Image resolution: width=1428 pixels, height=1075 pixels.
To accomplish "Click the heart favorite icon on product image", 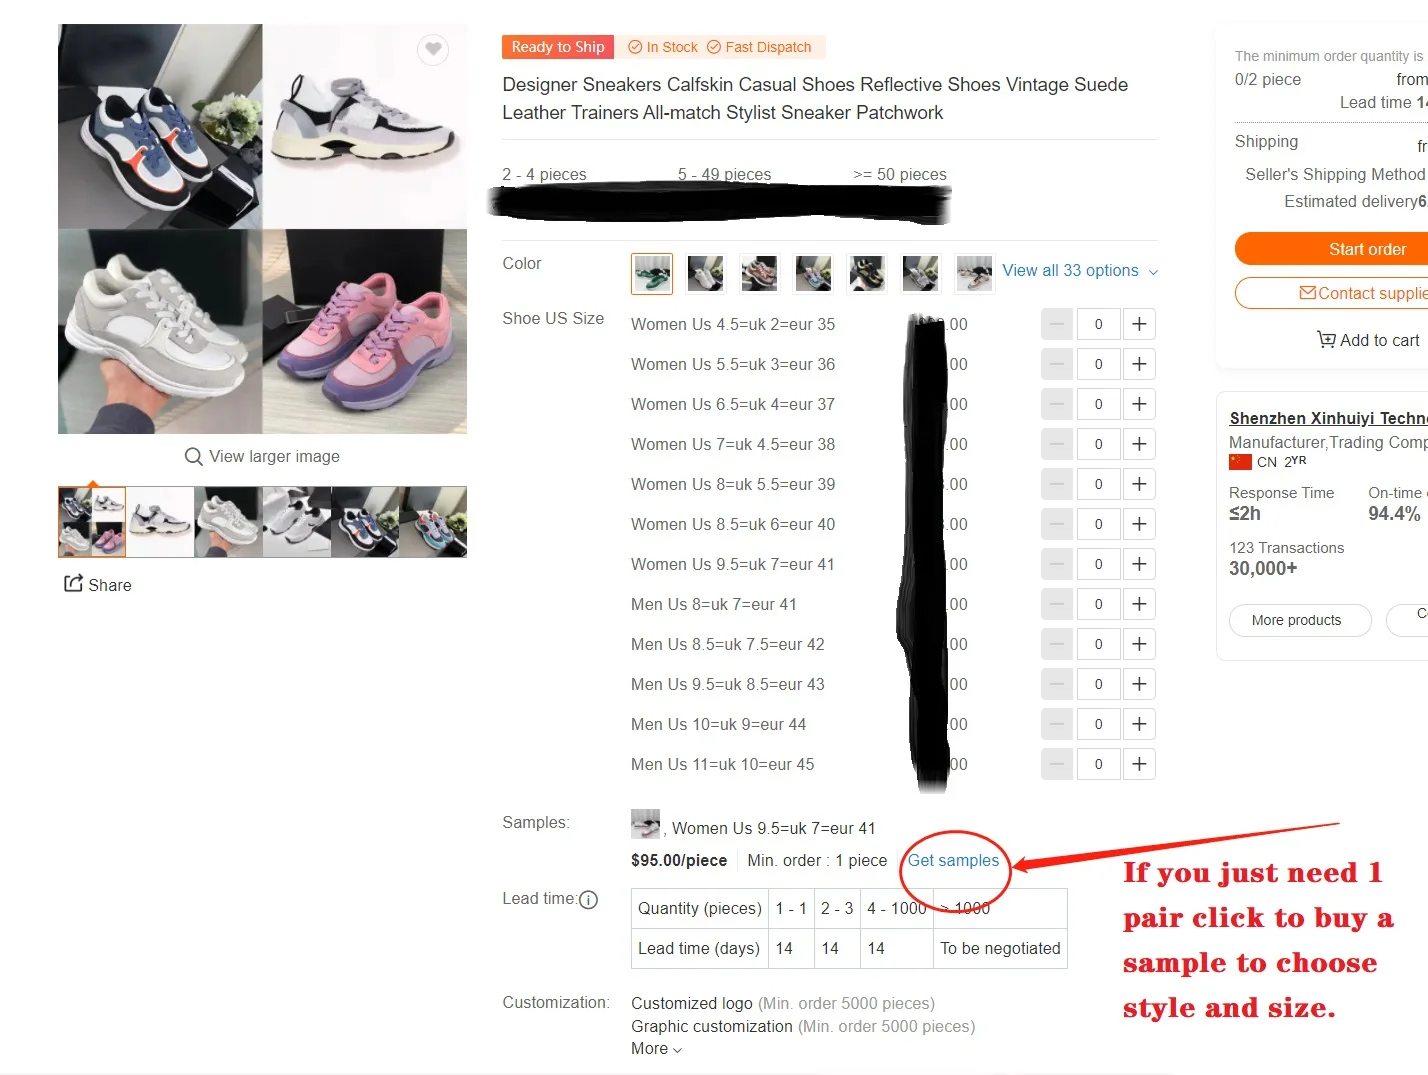I will [x=433, y=49].
